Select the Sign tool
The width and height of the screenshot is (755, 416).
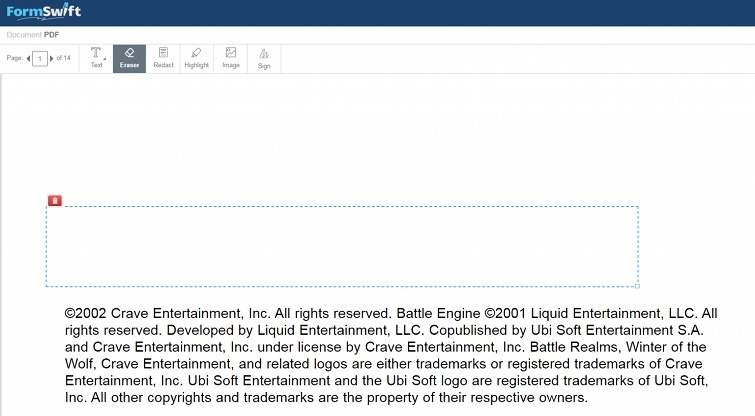click(x=264, y=58)
